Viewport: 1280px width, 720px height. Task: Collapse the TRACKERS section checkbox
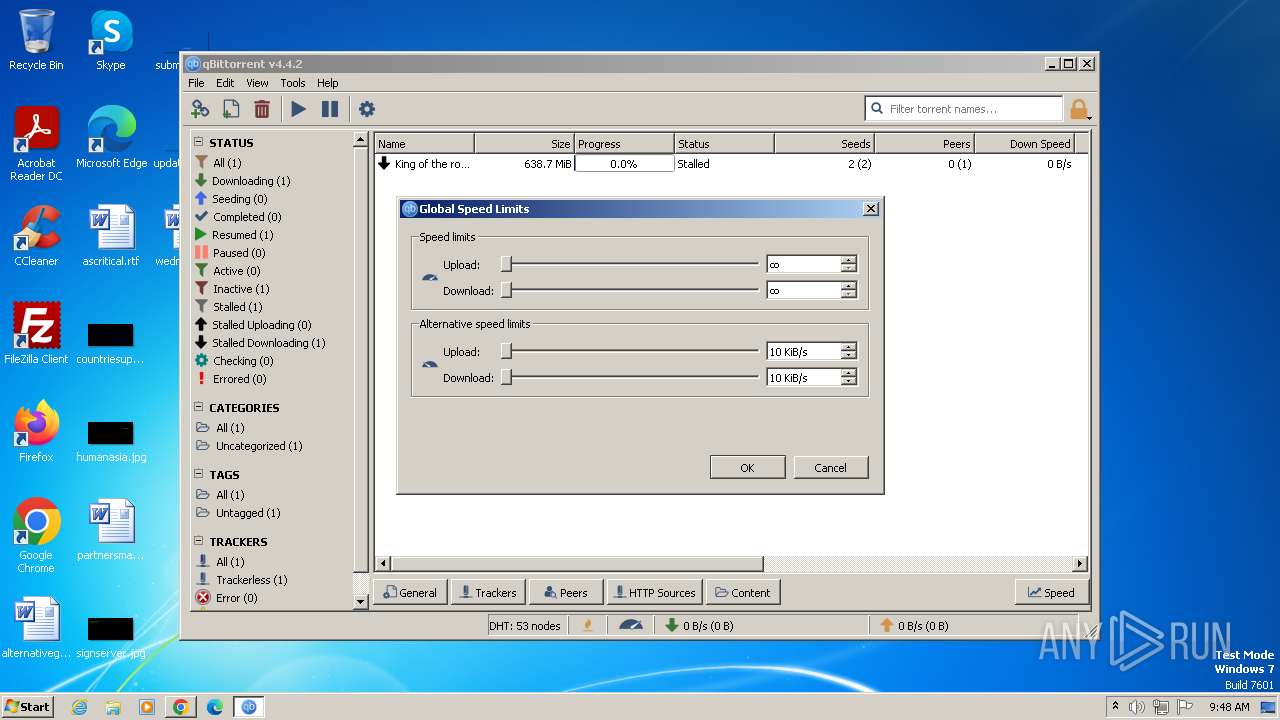199,541
